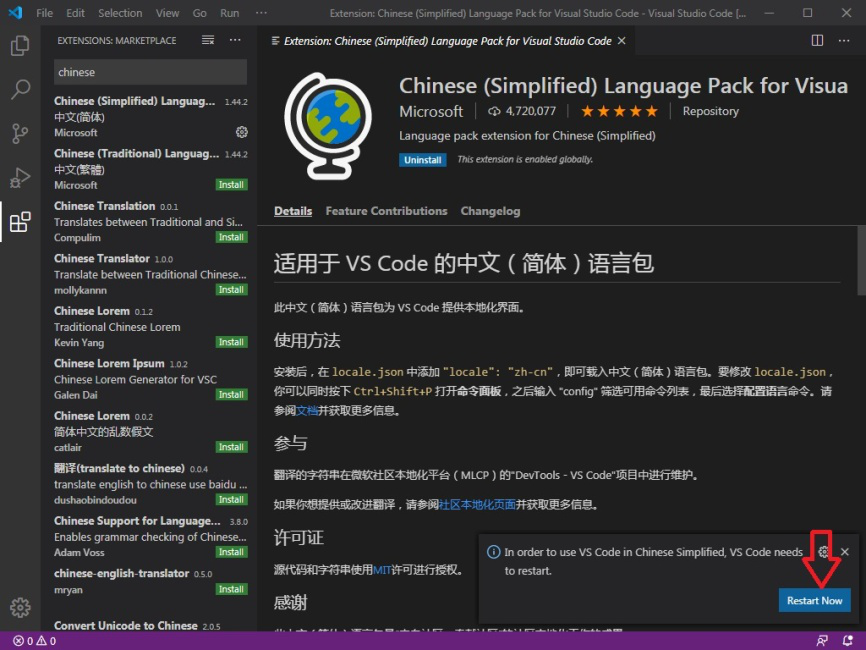This screenshot has width=866, height=650.
Task: Open the Run menu
Action: tap(229, 13)
